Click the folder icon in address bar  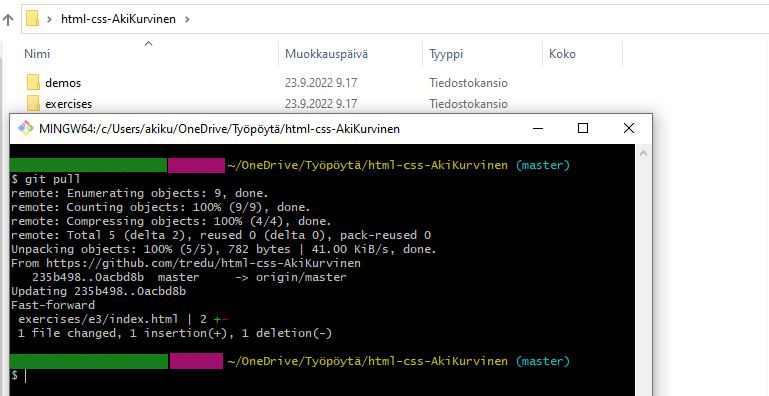pyautogui.click(x=33, y=19)
